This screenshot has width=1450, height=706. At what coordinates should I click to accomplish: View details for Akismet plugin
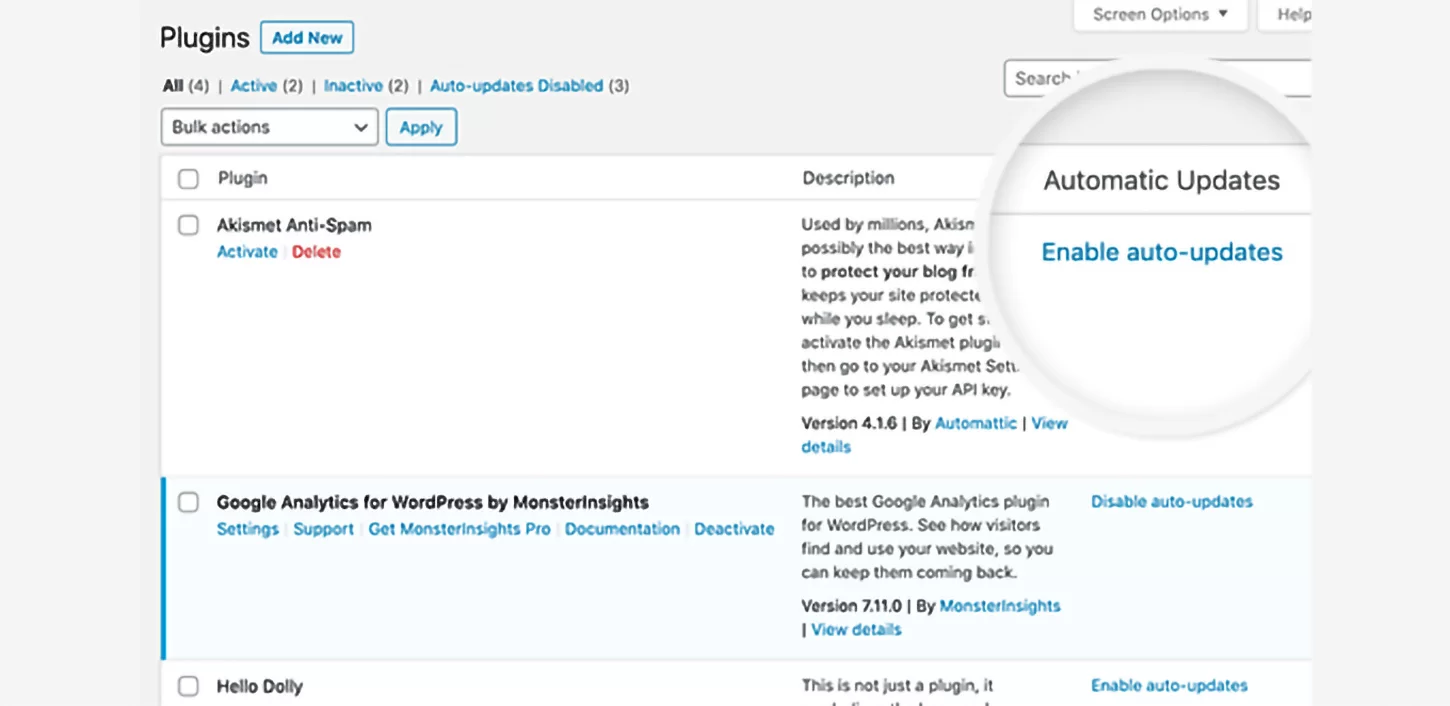pyautogui.click(x=1049, y=423)
